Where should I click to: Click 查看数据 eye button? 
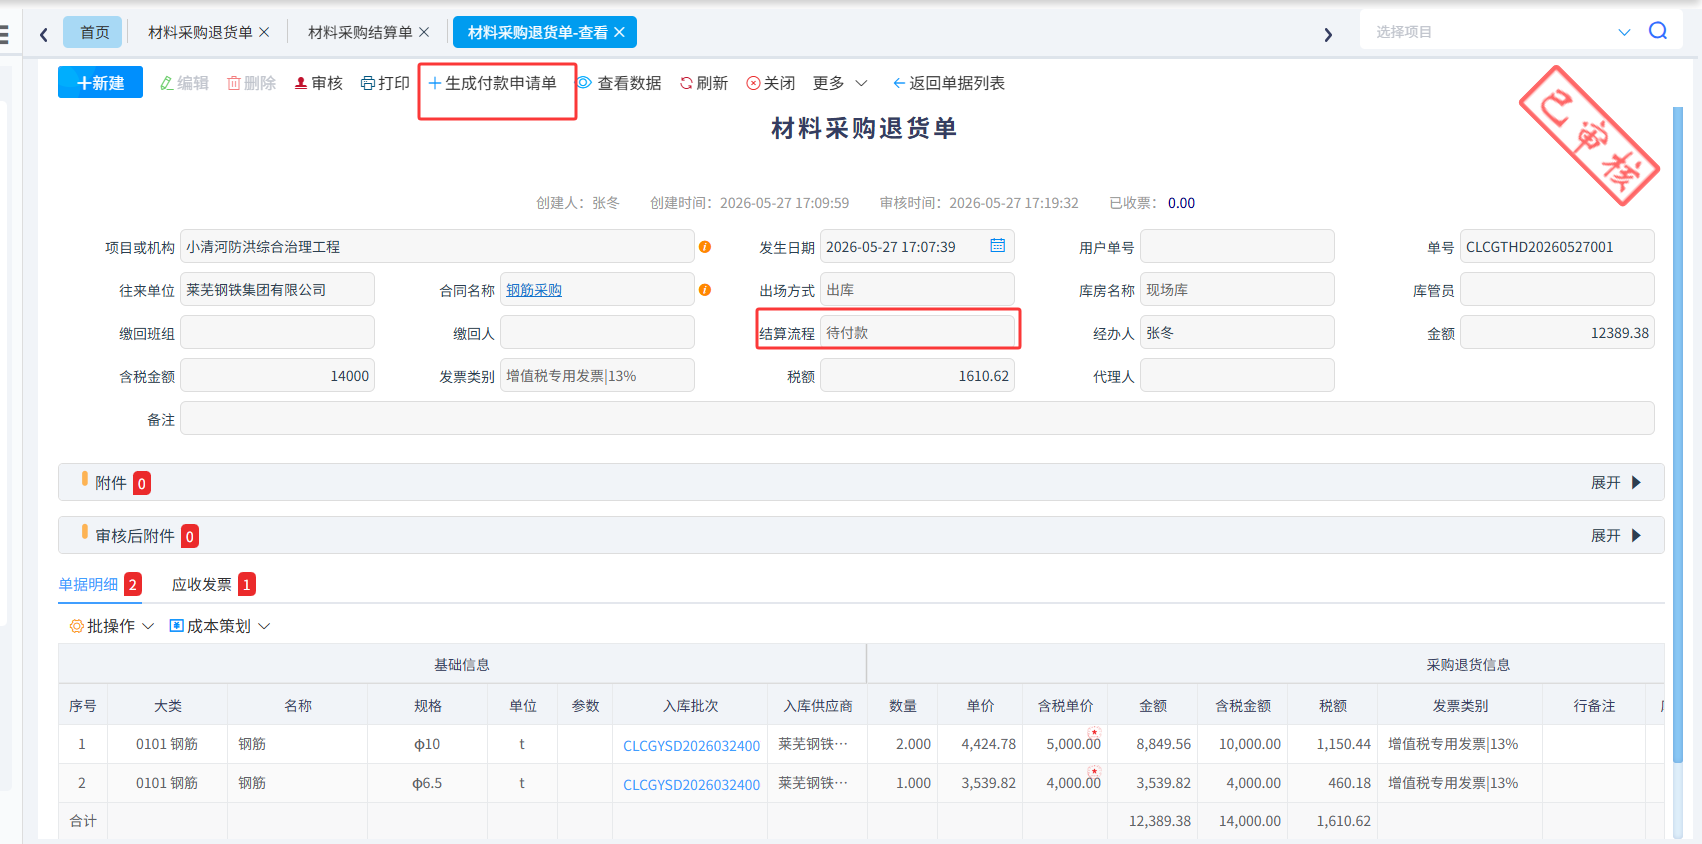point(620,83)
